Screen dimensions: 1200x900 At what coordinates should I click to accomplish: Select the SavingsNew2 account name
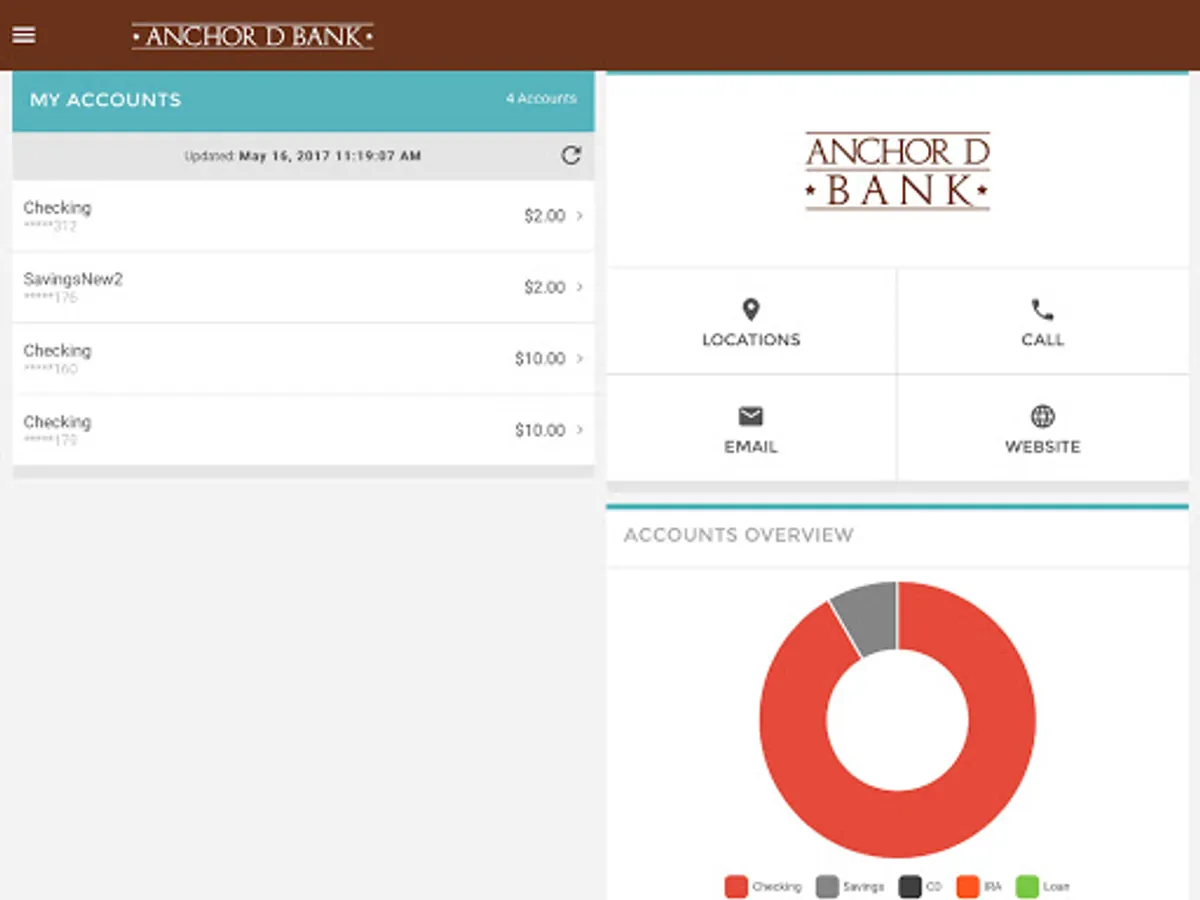(73, 279)
